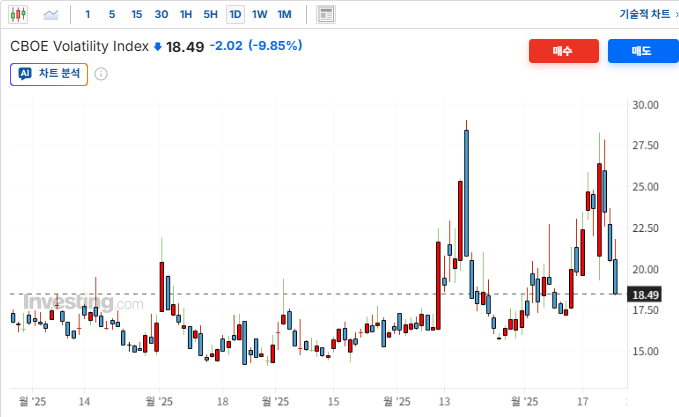This screenshot has height=417, width=679.
Task: Click the date label 15 on the time axis
Action: pos(333,401)
